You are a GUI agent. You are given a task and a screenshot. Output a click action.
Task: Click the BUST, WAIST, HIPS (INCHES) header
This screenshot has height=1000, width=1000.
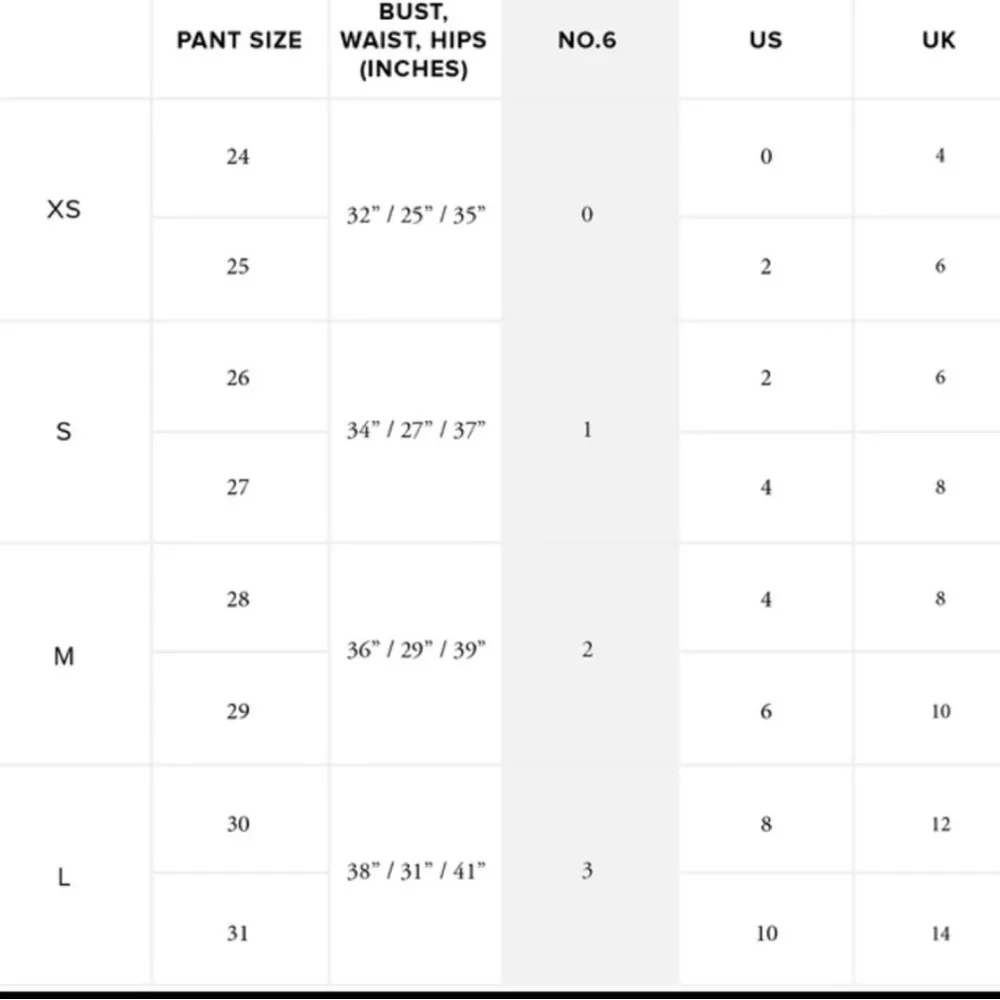[x=413, y=41]
